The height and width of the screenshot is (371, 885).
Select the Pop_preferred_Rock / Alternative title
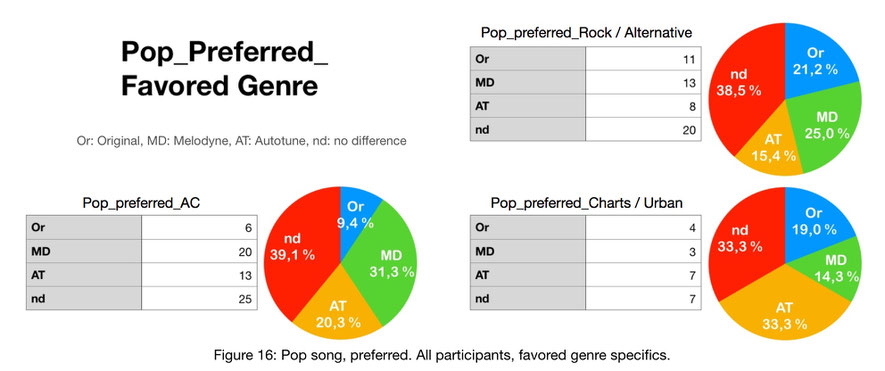[x=586, y=33]
